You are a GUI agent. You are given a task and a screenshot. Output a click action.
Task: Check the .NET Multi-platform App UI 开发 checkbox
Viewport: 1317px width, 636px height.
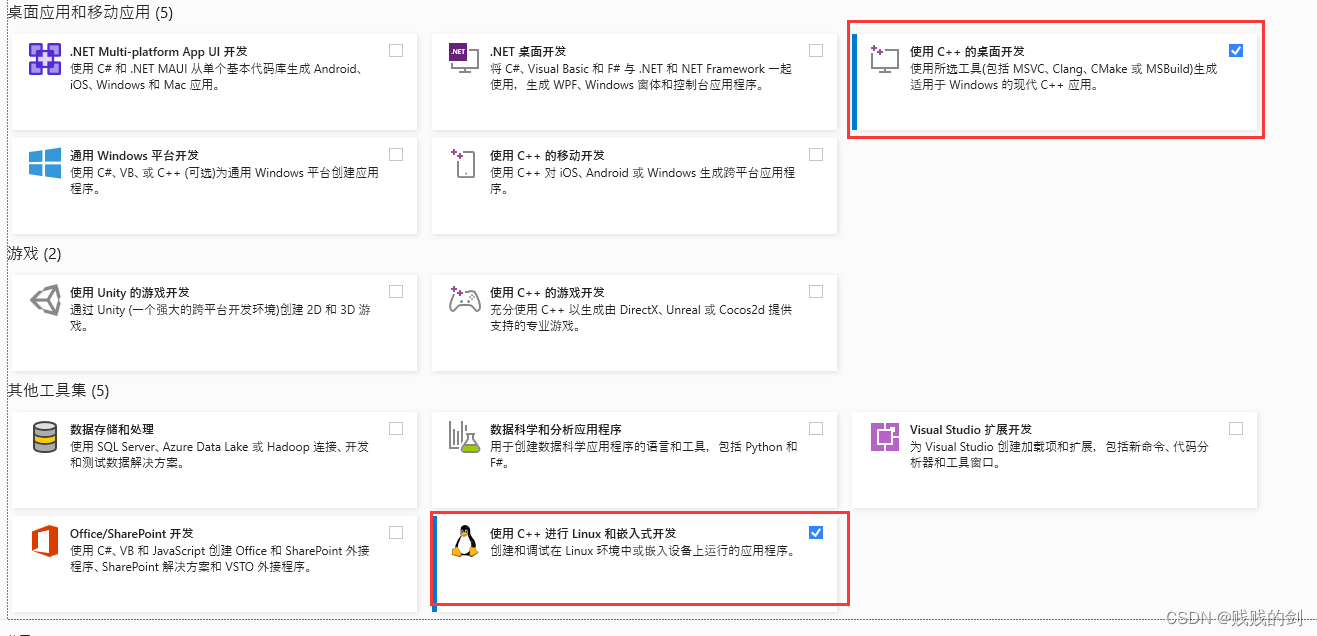click(x=396, y=51)
